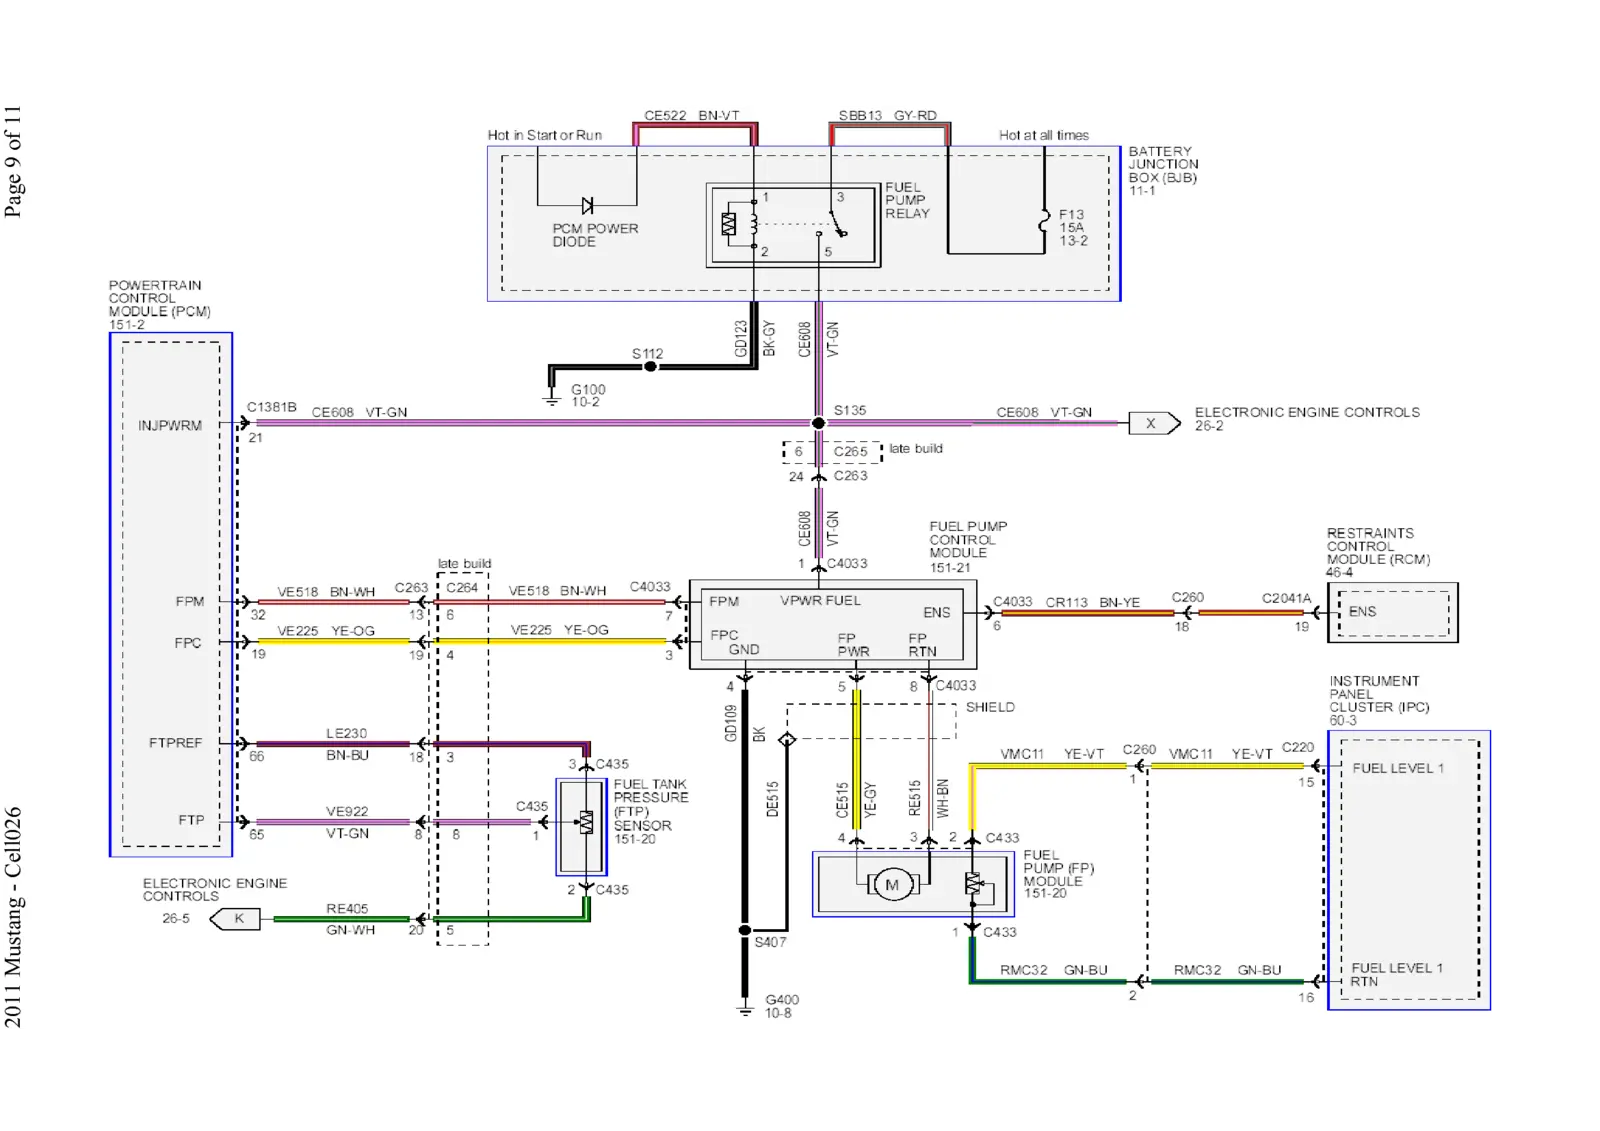The height and width of the screenshot is (1131, 1600).
Task: Select the C1381B connector label
Action: pyautogui.click(x=272, y=407)
